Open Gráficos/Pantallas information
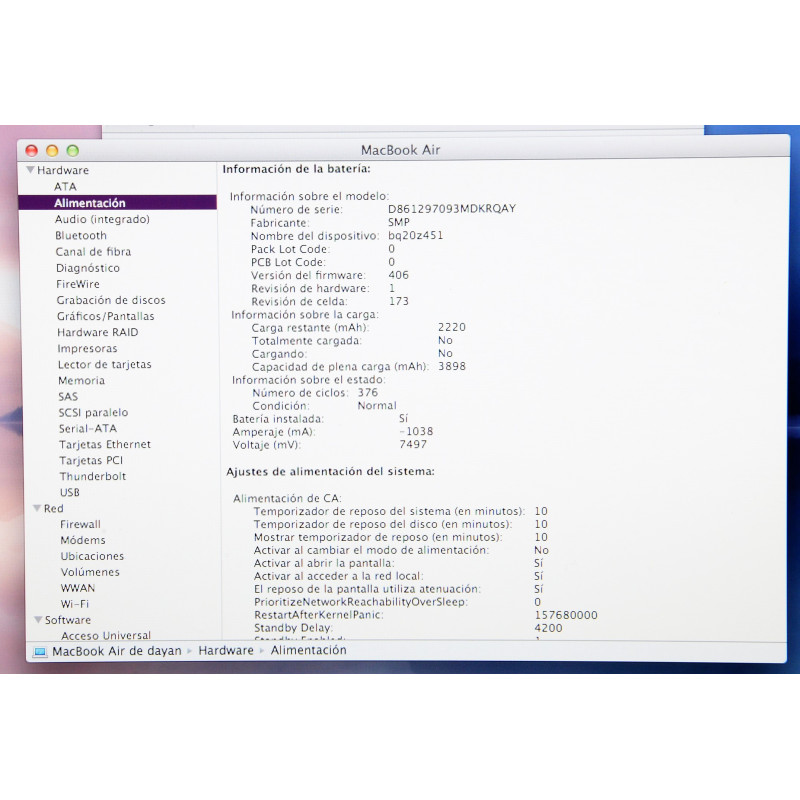 [x=105, y=316]
